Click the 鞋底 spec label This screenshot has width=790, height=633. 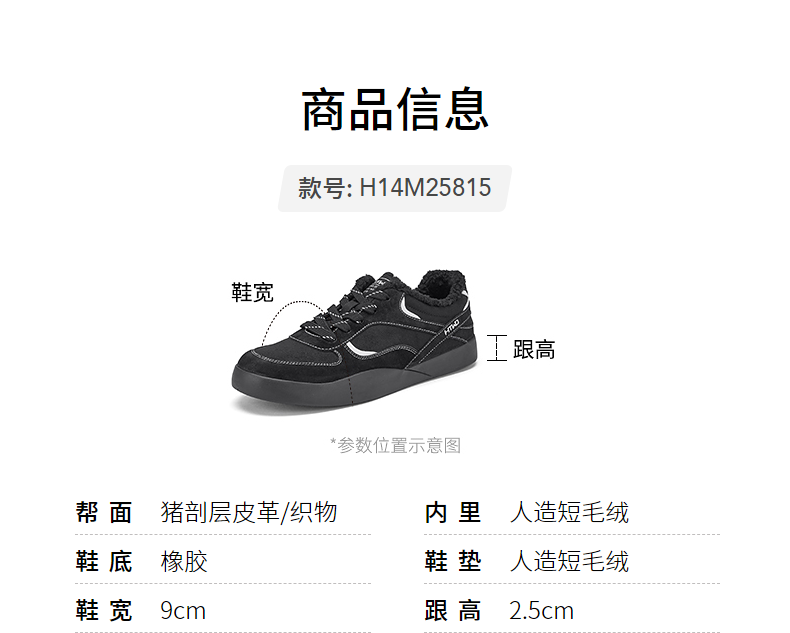pos(104,561)
